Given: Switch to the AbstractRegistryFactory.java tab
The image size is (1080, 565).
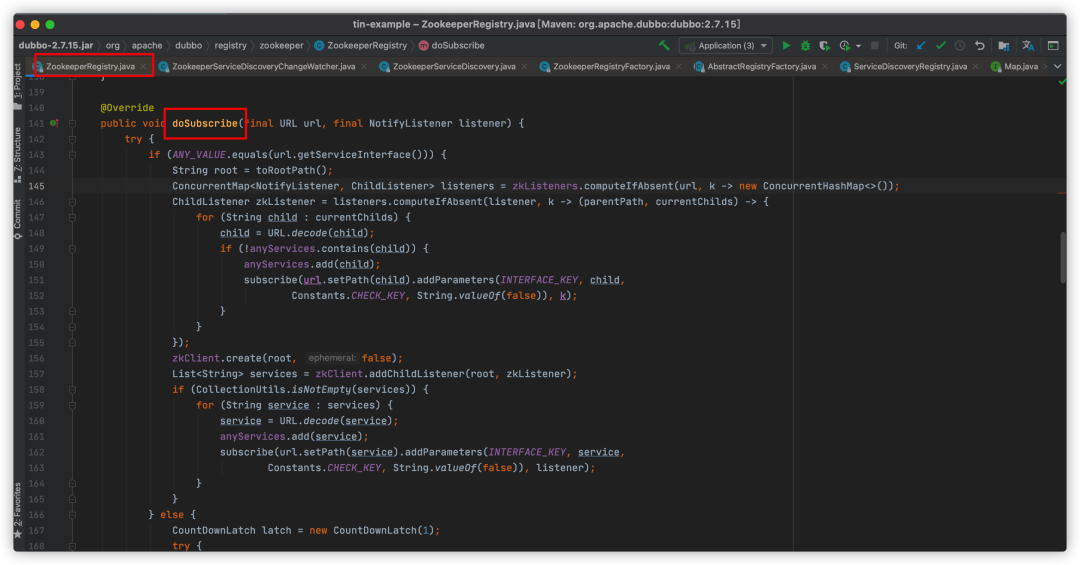Looking at the screenshot, I should (x=761, y=66).
